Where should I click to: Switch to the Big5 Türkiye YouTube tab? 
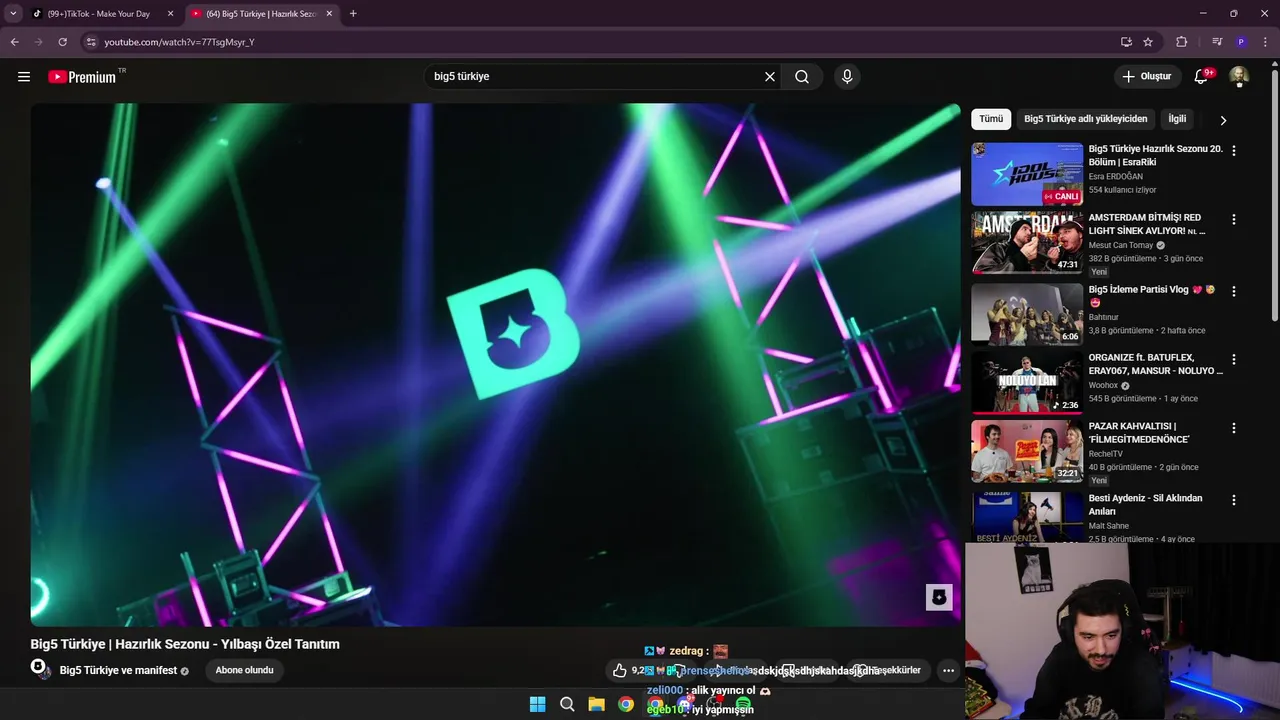(262, 14)
